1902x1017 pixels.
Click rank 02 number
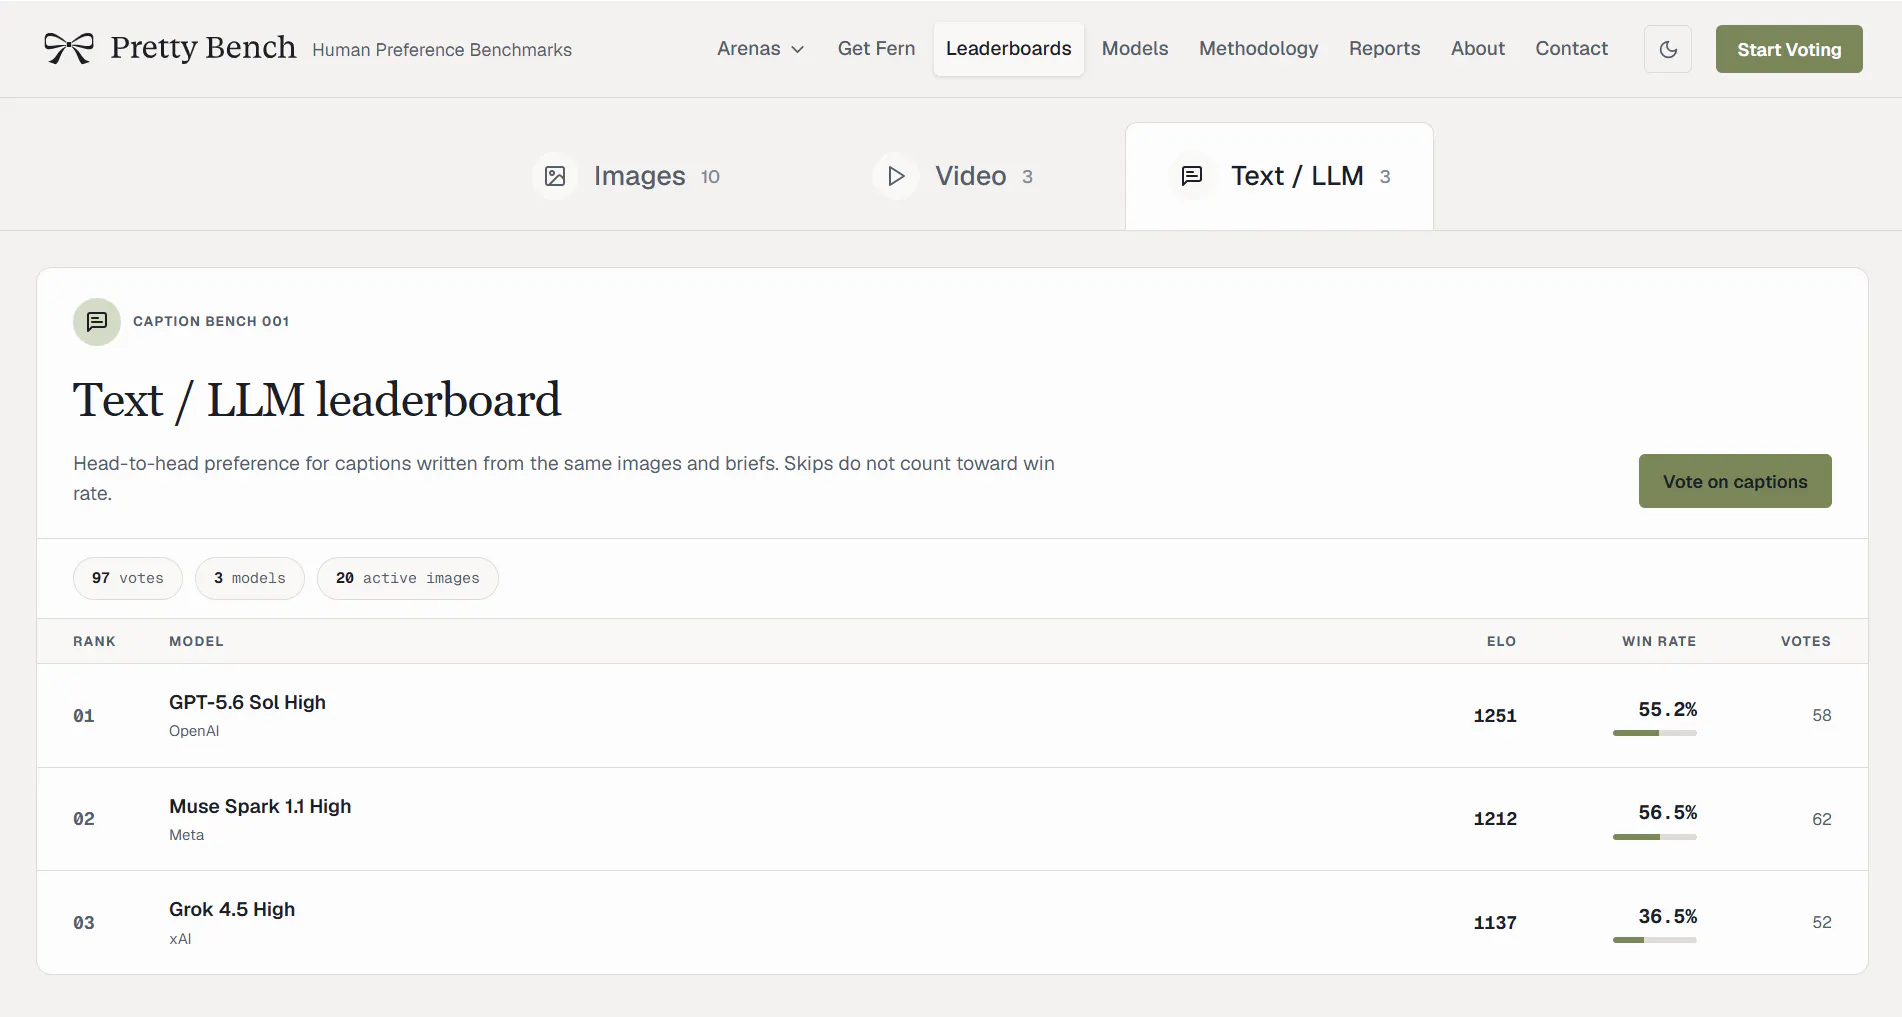click(84, 819)
